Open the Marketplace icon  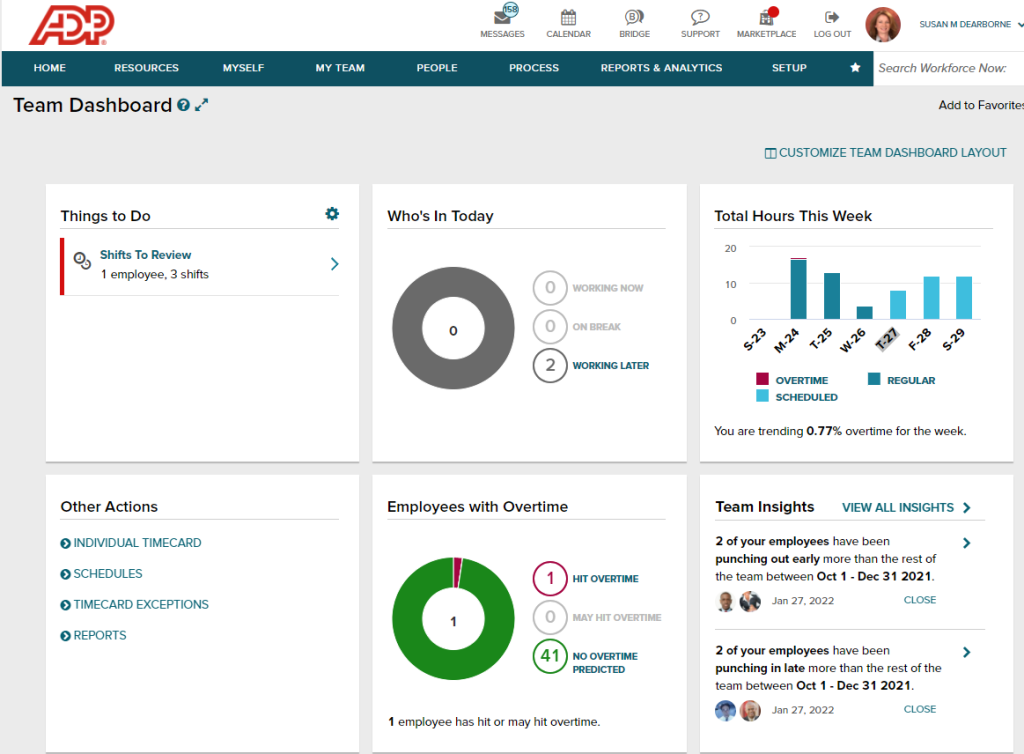tap(765, 17)
